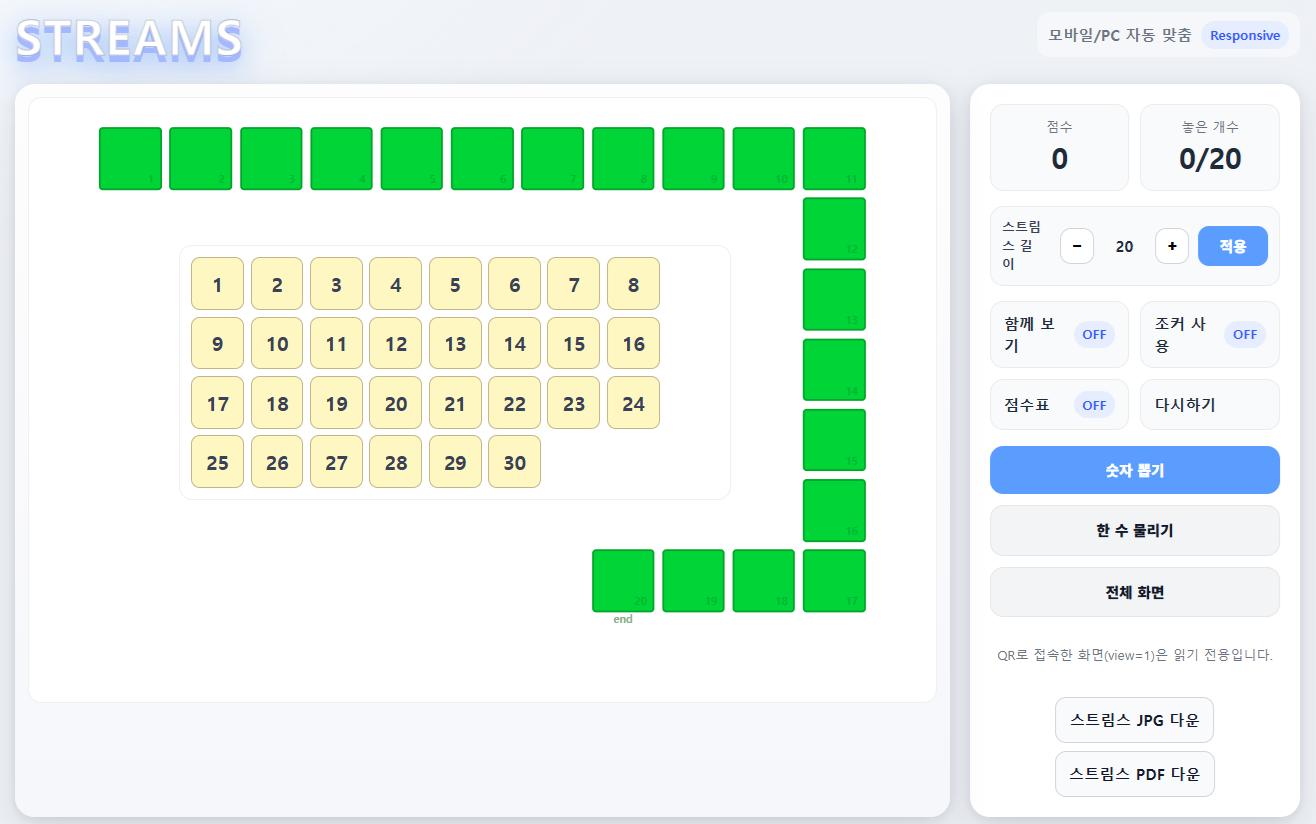Click 숫자 뽑기 to draw a number

click(1135, 470)
